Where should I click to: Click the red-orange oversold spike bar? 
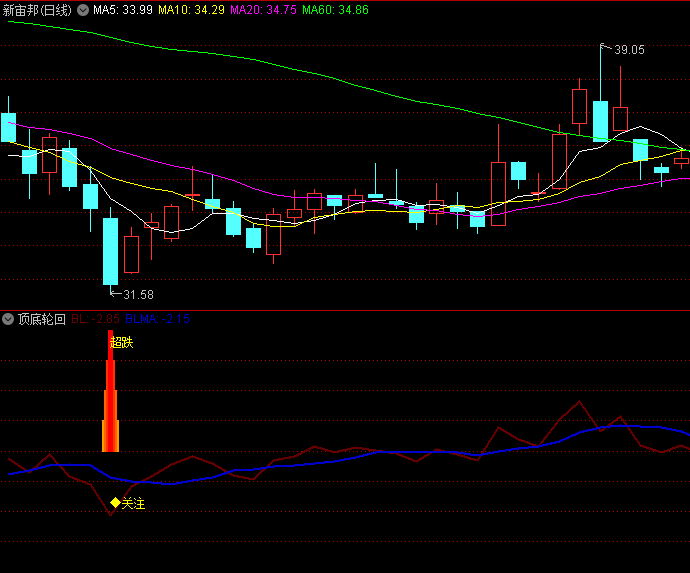pos(110,391)
